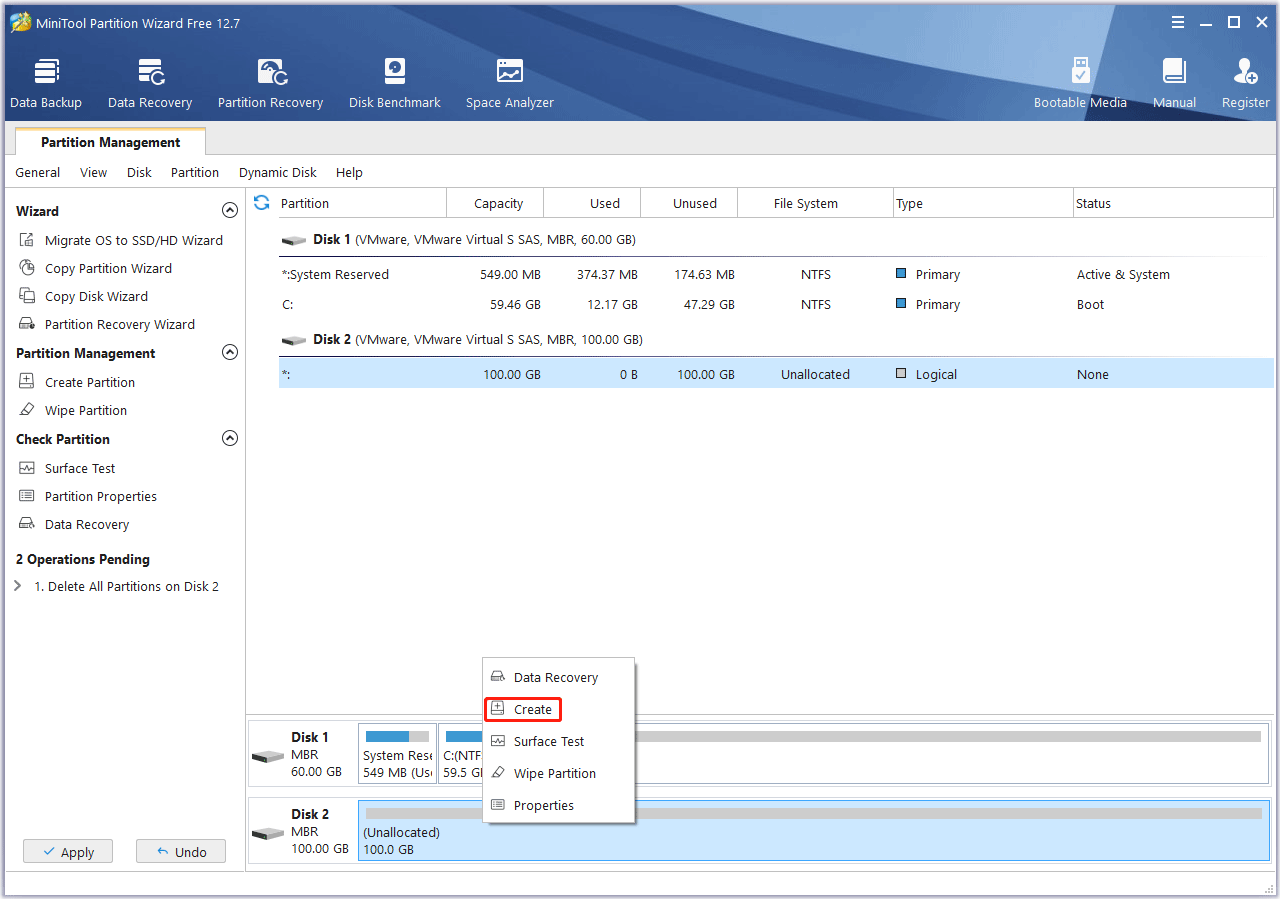
Task: Sort by Partition column header
Action: point(362,203)
